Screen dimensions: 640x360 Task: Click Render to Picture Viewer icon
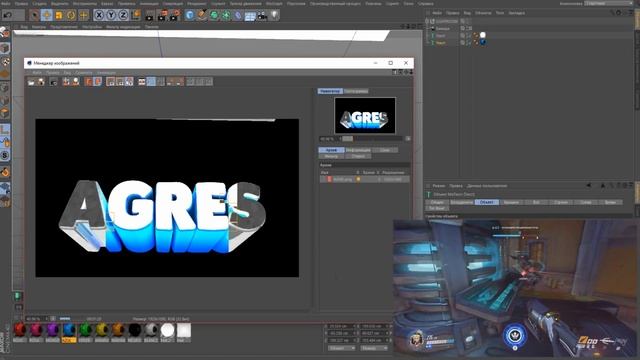(162, 16)
